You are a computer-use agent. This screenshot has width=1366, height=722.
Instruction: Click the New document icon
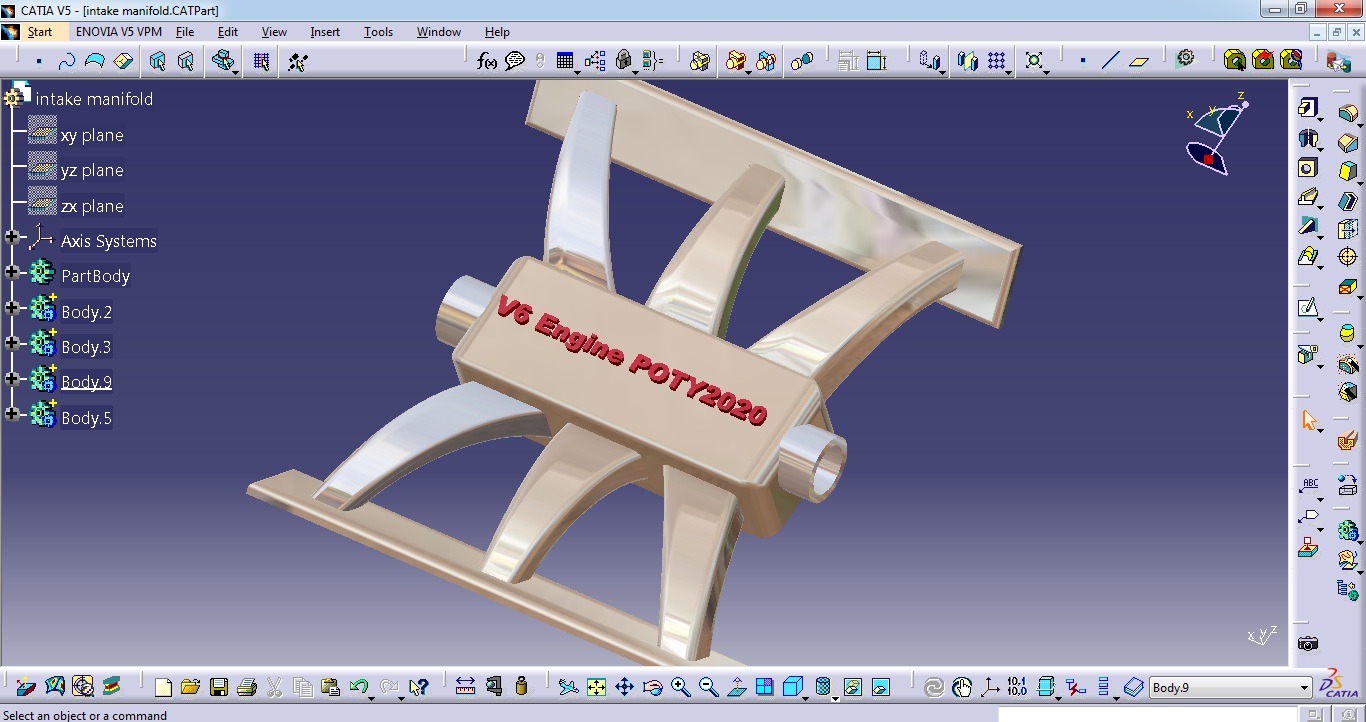pos(163,686)
